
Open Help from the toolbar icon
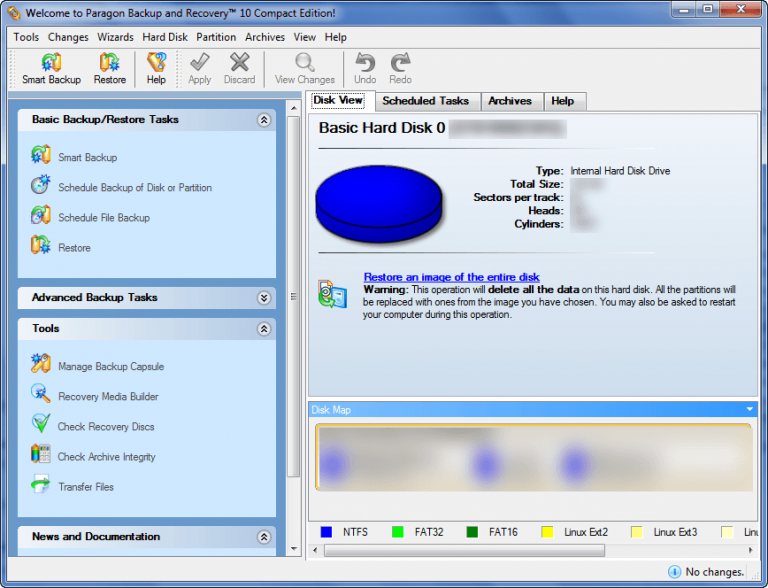(x=156, y=63)
